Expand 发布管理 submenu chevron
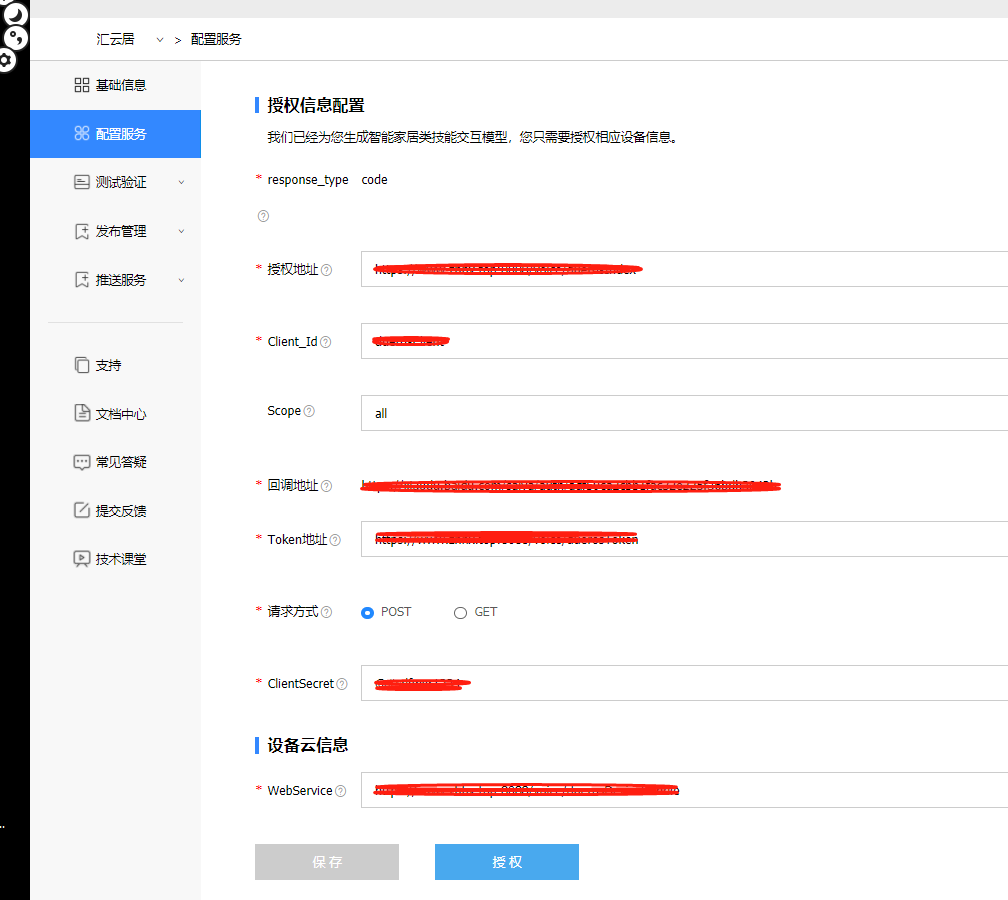Image resolution: width=1008 pixels, height=900 pixels. (x=181, y=231)
